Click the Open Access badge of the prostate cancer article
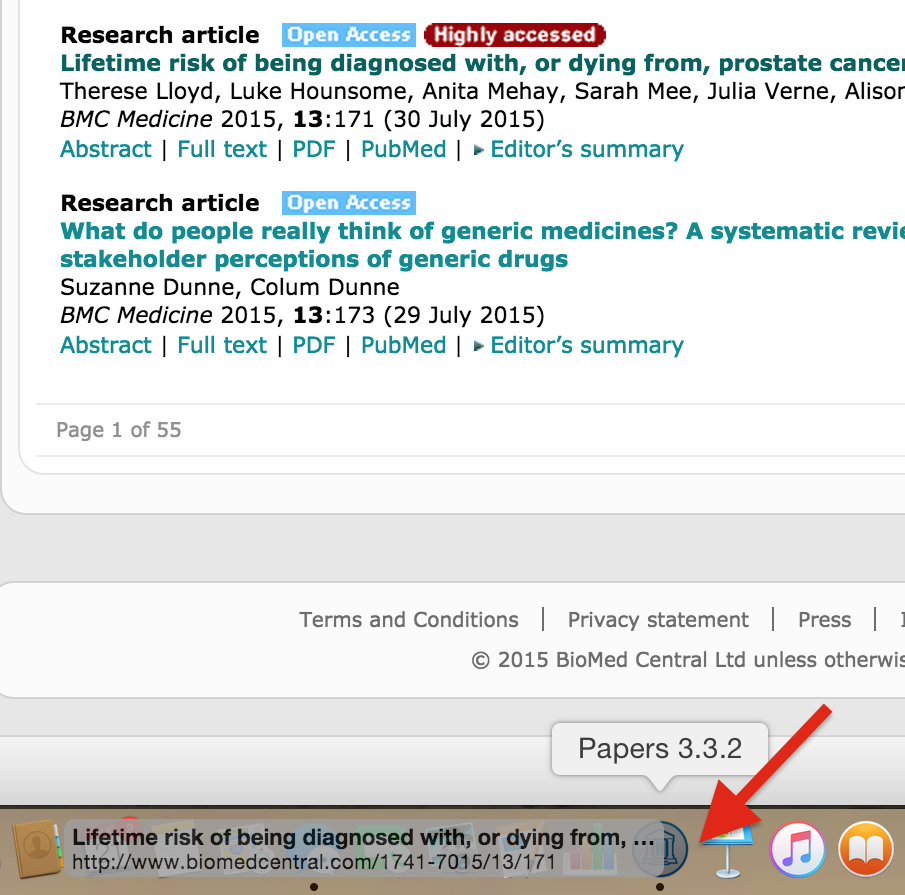The width and height of the screenshot is (905, 895). pyautogui.click(x=349, y=35)
